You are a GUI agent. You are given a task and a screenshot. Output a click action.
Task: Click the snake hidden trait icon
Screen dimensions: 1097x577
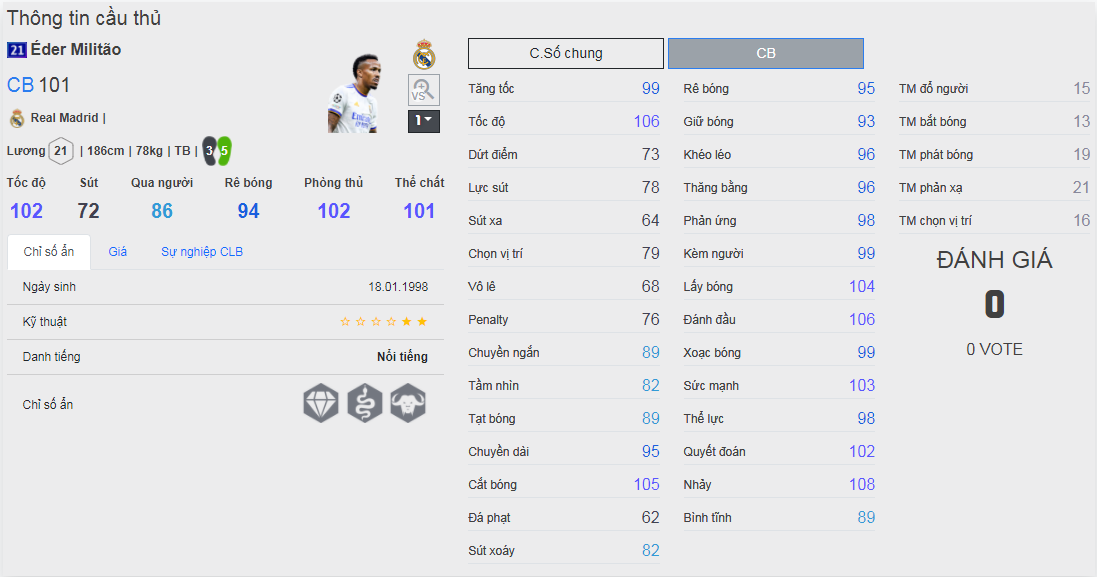pos(364,404)
